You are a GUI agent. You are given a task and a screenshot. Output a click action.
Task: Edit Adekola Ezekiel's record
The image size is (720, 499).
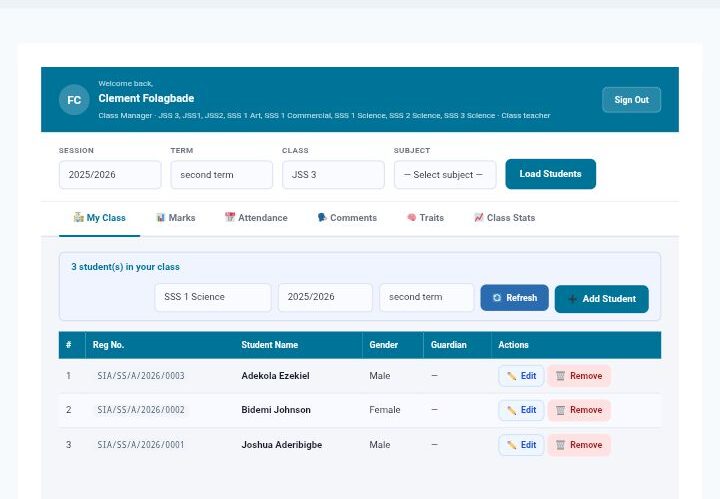pos(521,376)
